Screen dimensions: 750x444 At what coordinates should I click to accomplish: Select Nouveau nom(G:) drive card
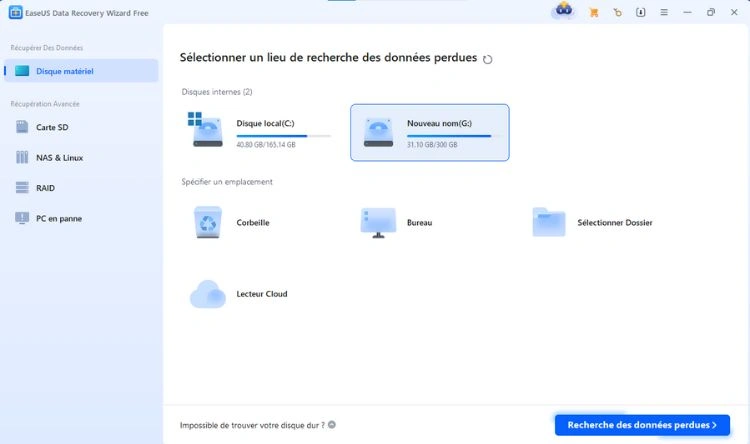tap(430, 133)
